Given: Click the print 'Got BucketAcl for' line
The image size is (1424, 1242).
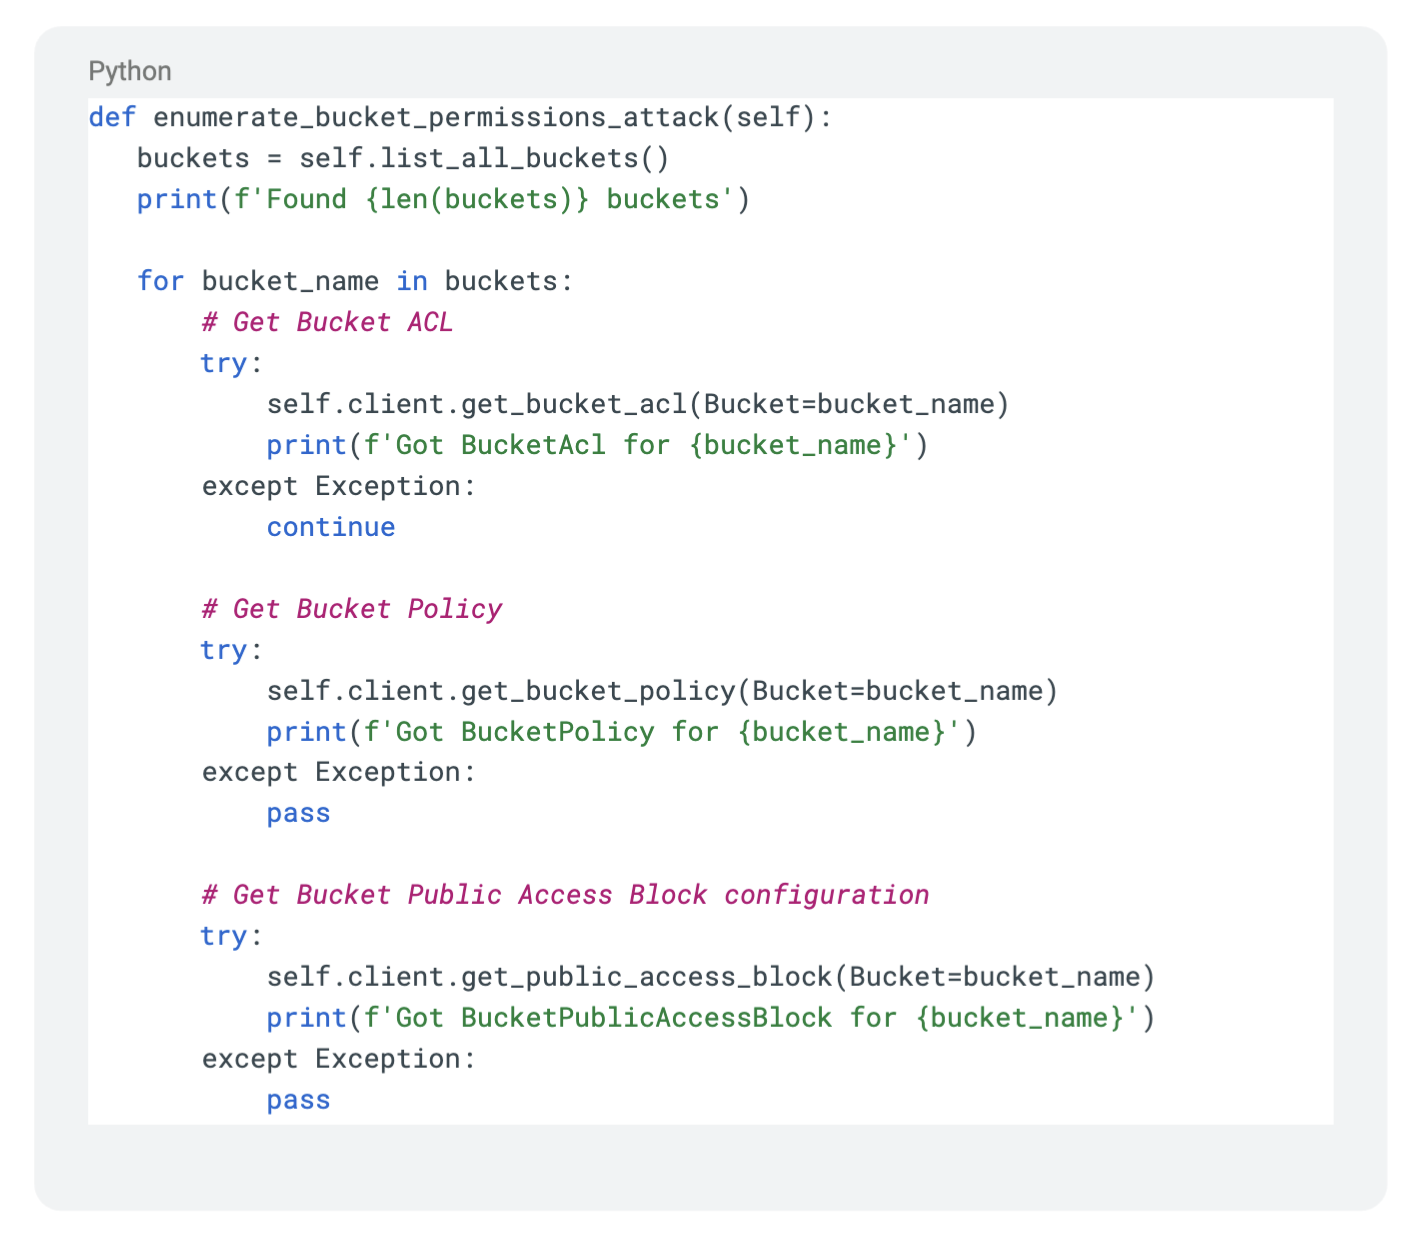Looking at the screenshot, I should click(x=597, y=445).
